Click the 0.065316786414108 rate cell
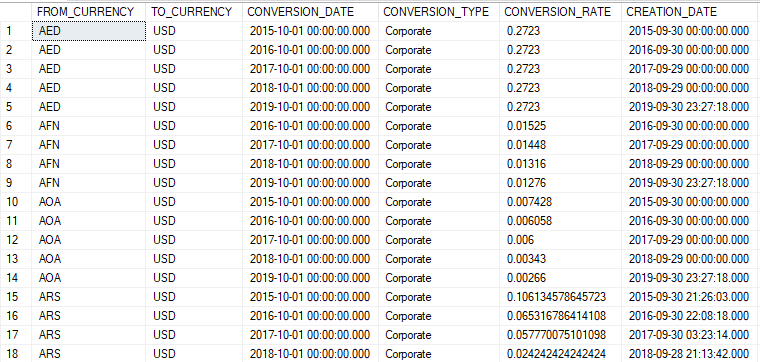Image resolution: width=760 pixels, height=362 pixels. [561, 316]
